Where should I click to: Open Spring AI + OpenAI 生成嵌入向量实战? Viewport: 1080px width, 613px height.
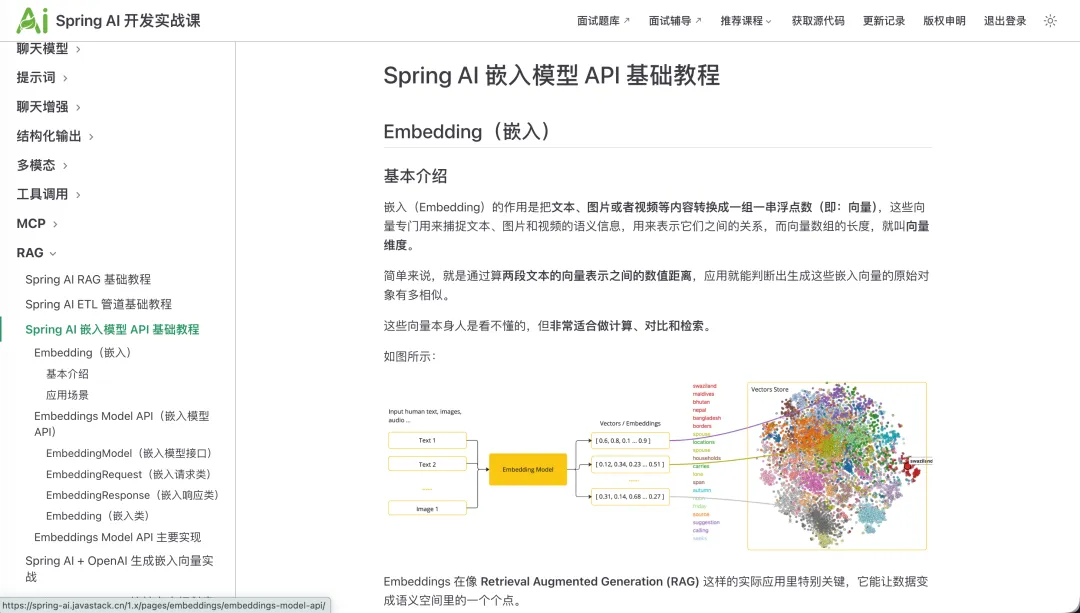tap(119, 569)
